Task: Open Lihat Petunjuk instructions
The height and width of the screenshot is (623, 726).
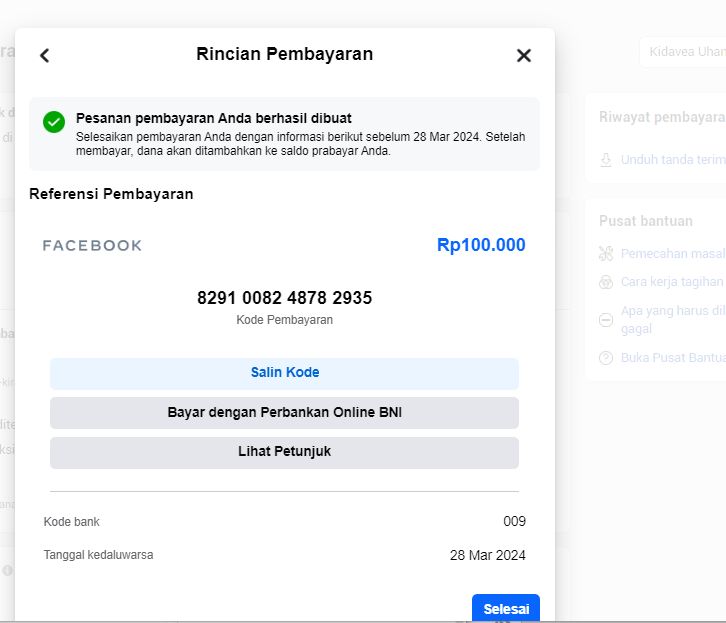Action: (x=284, y=453)
